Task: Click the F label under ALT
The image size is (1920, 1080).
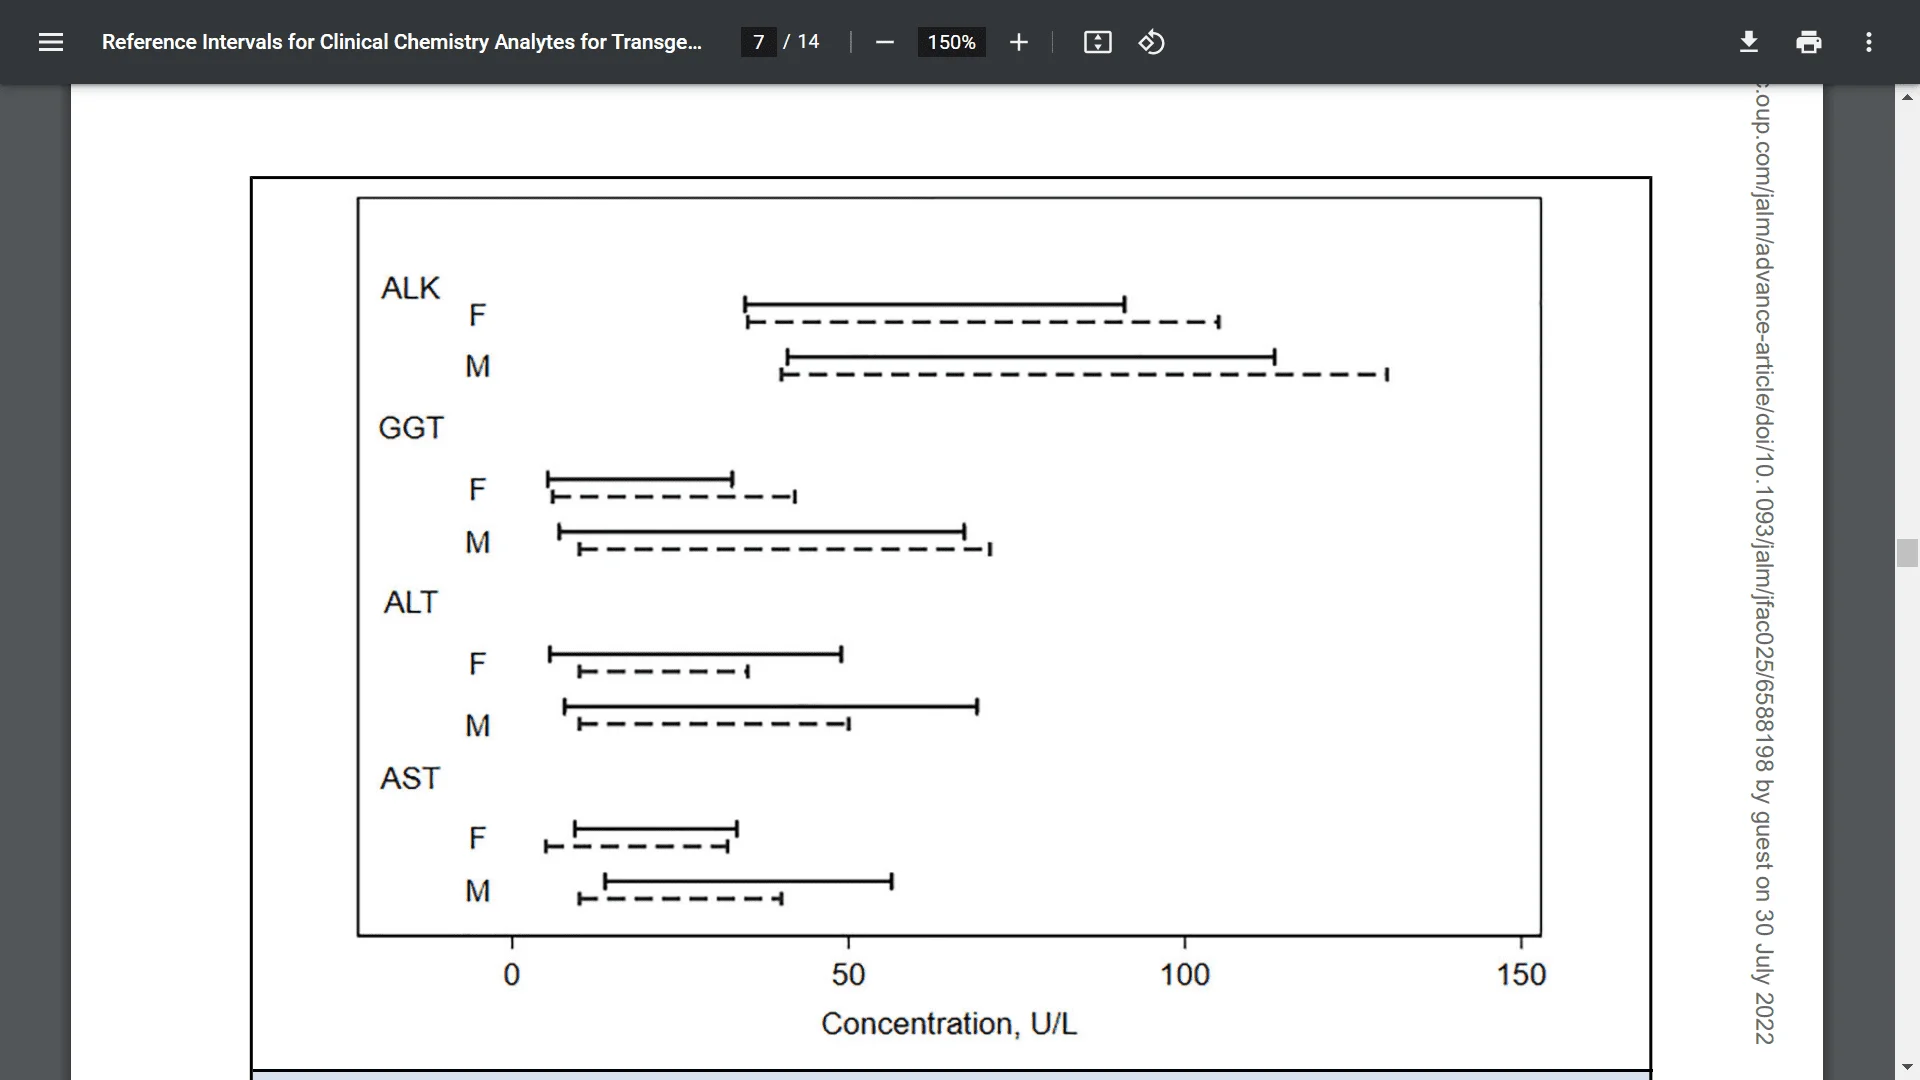Action: pyautogui.click(x=477, y=663)
